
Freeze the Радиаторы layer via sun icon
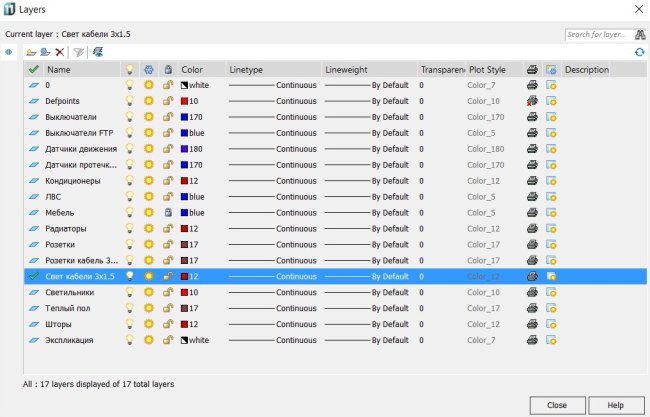tap(149, 228)
